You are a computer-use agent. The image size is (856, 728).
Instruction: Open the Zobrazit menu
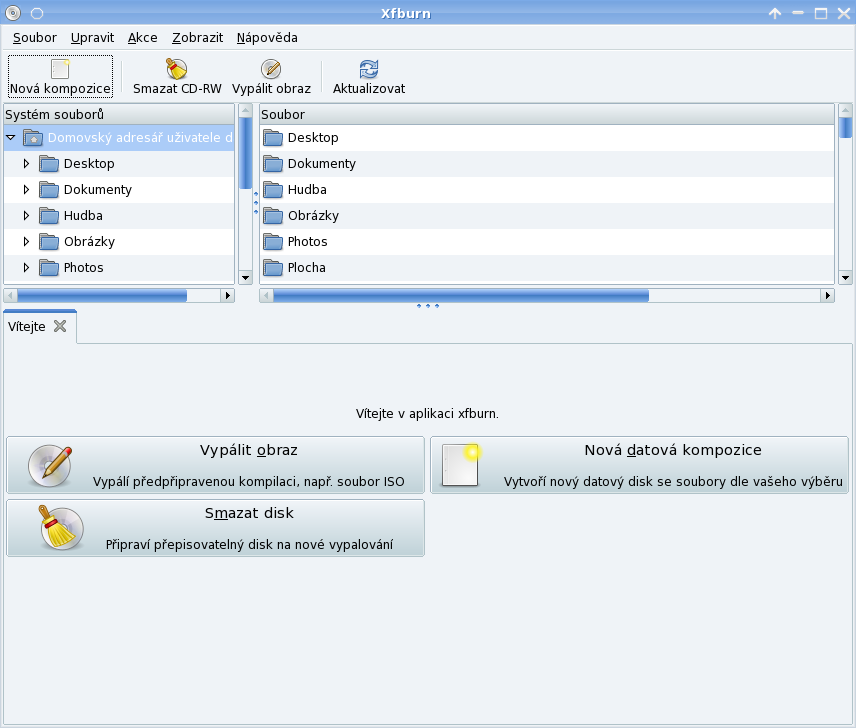[198, 38]
